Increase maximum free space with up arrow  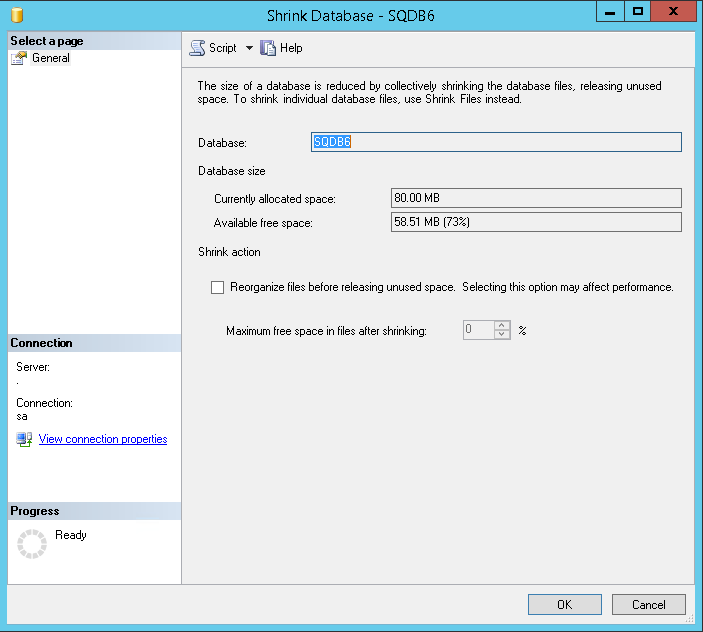pyautogui.click(x=502, y=325)
